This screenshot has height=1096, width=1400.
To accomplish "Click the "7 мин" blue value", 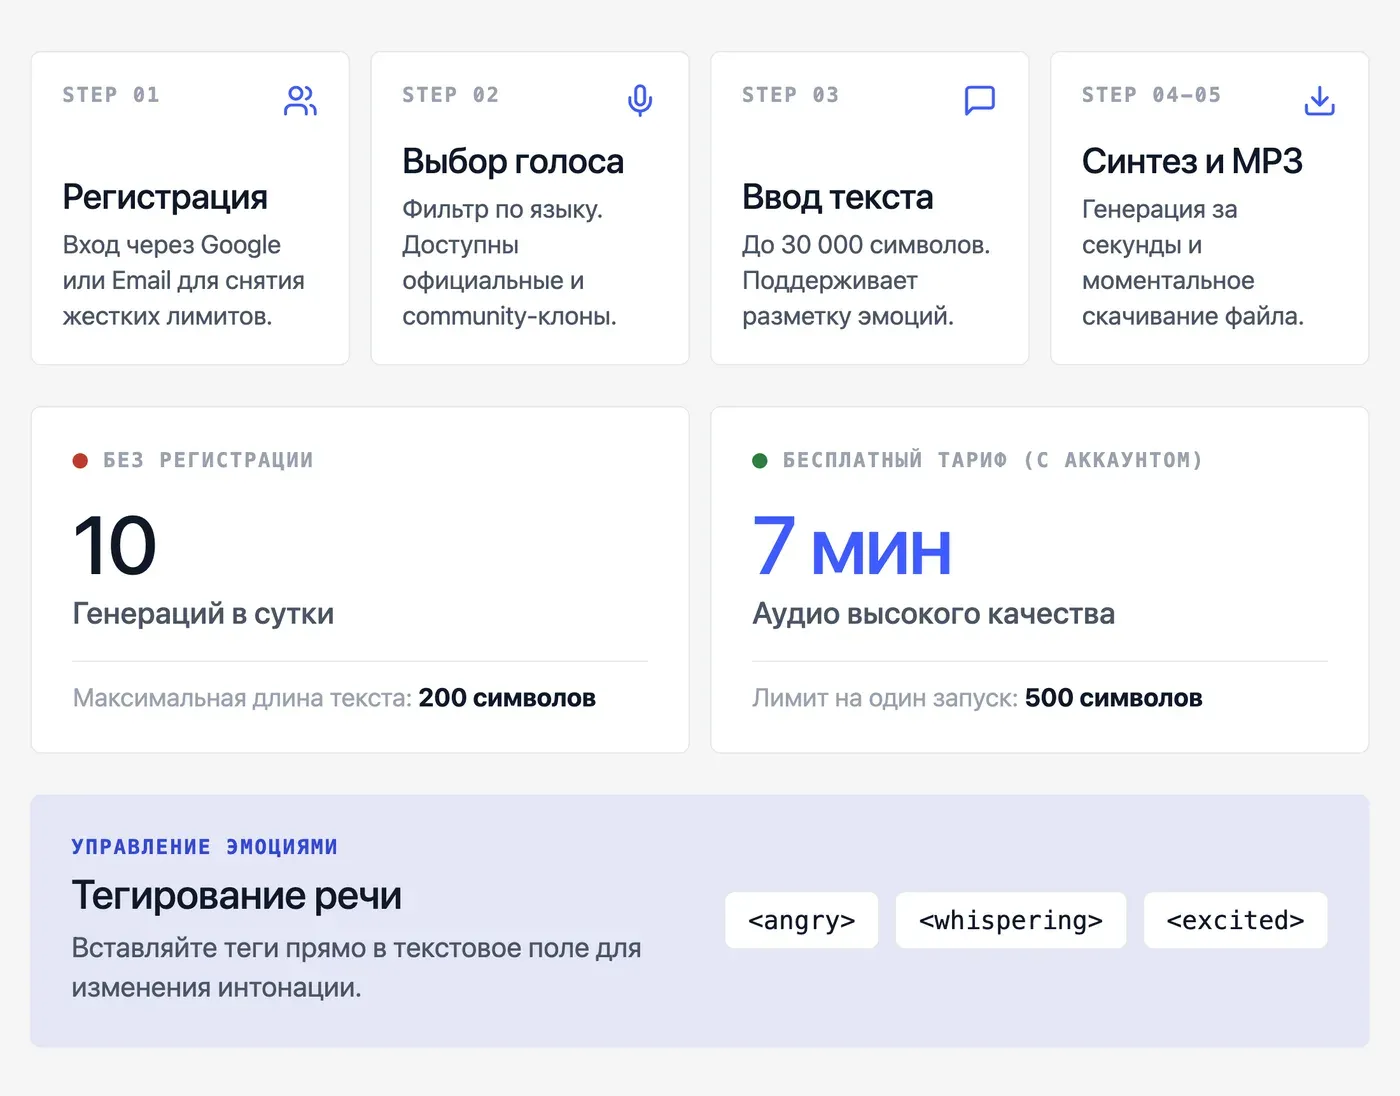I will tap(852, 546).
